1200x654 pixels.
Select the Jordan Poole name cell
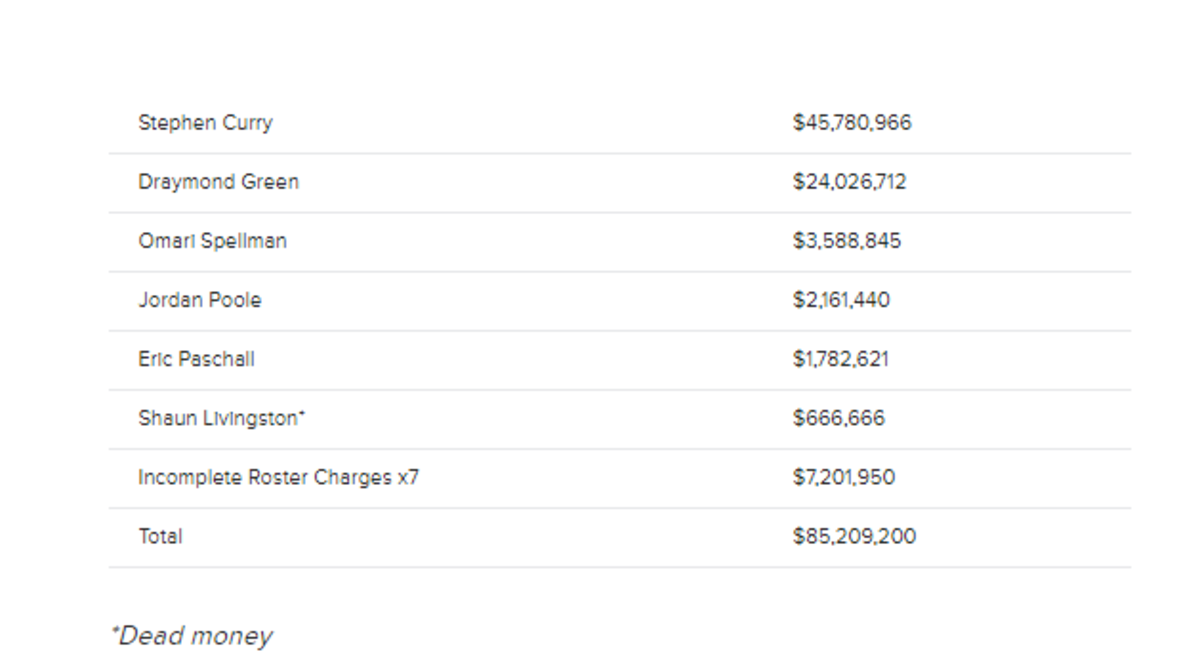click(200, 300)
